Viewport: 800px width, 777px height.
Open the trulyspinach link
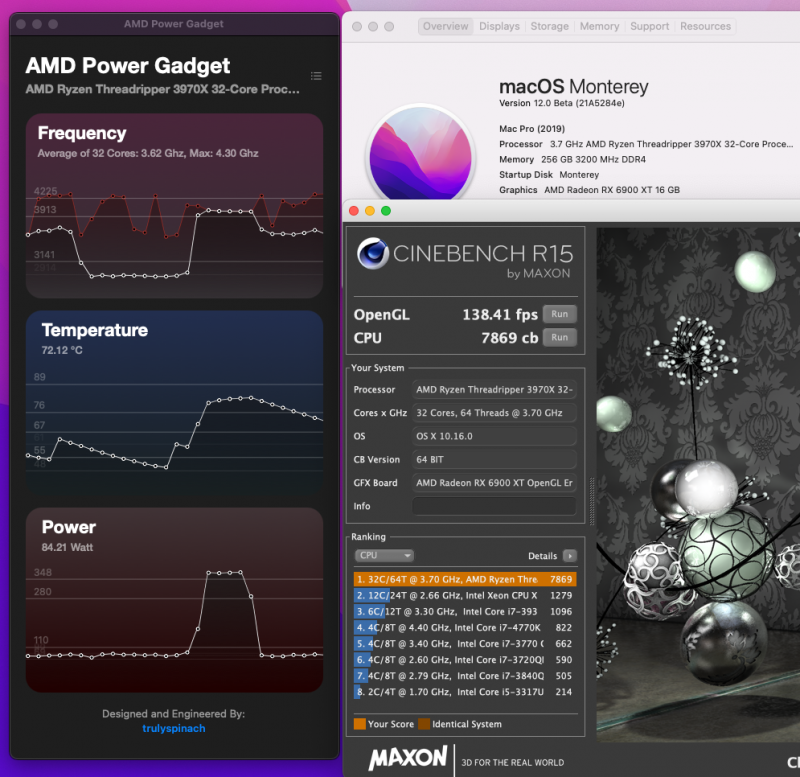click(173, 728)
